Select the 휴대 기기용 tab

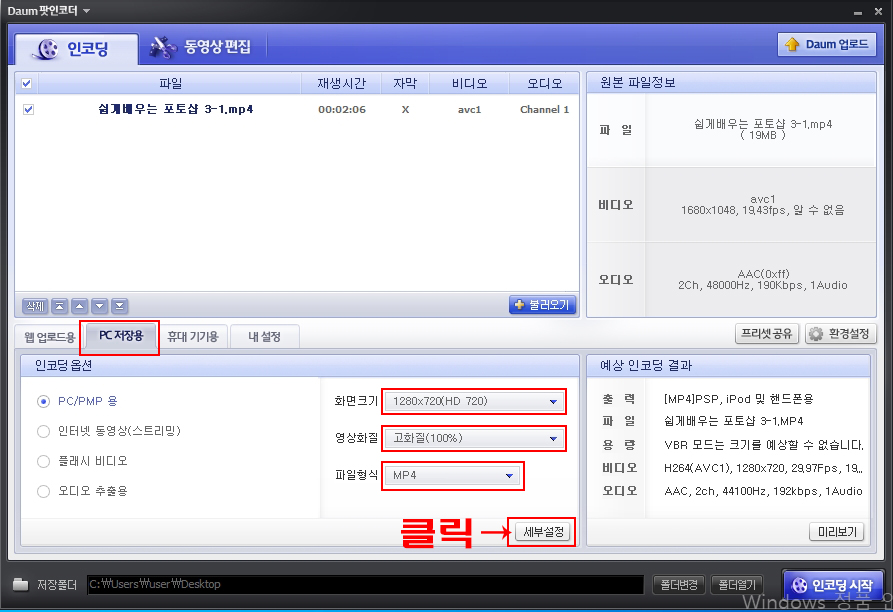193,337
